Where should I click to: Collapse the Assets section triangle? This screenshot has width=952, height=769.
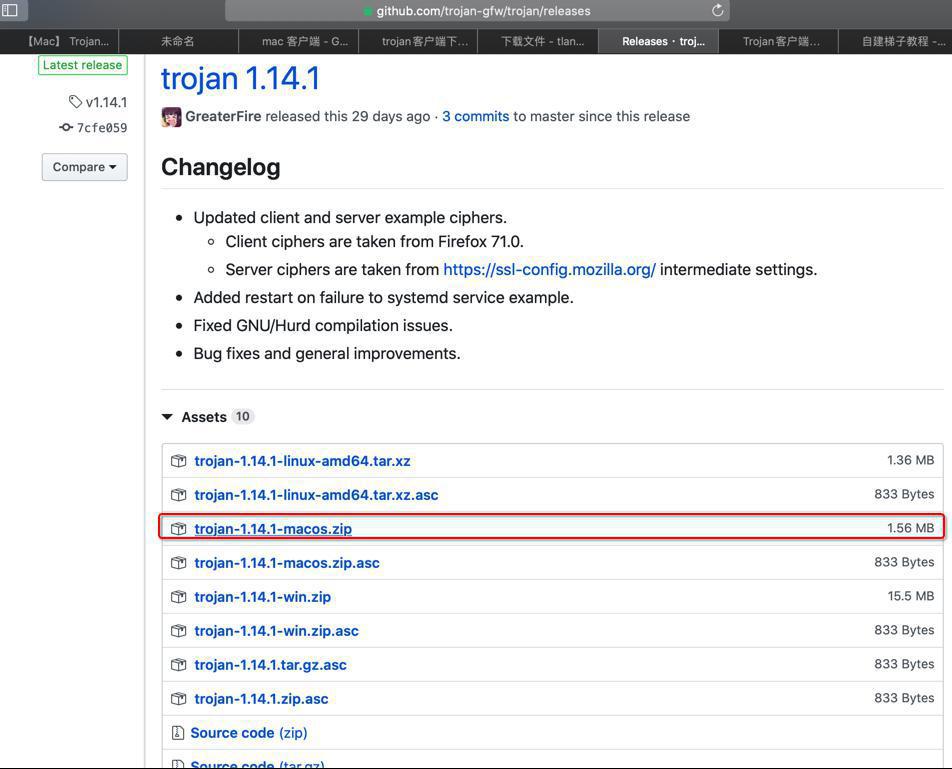point(167,417)
